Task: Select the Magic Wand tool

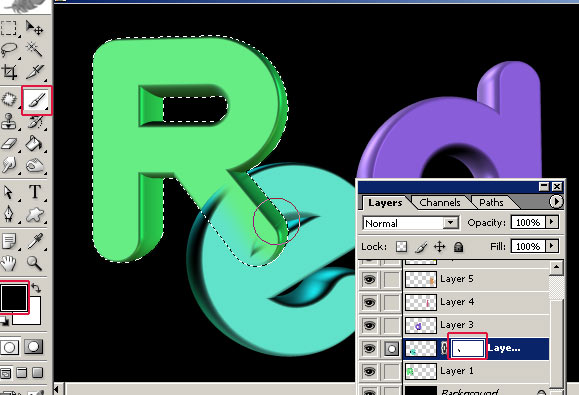Action: (34, 49)
